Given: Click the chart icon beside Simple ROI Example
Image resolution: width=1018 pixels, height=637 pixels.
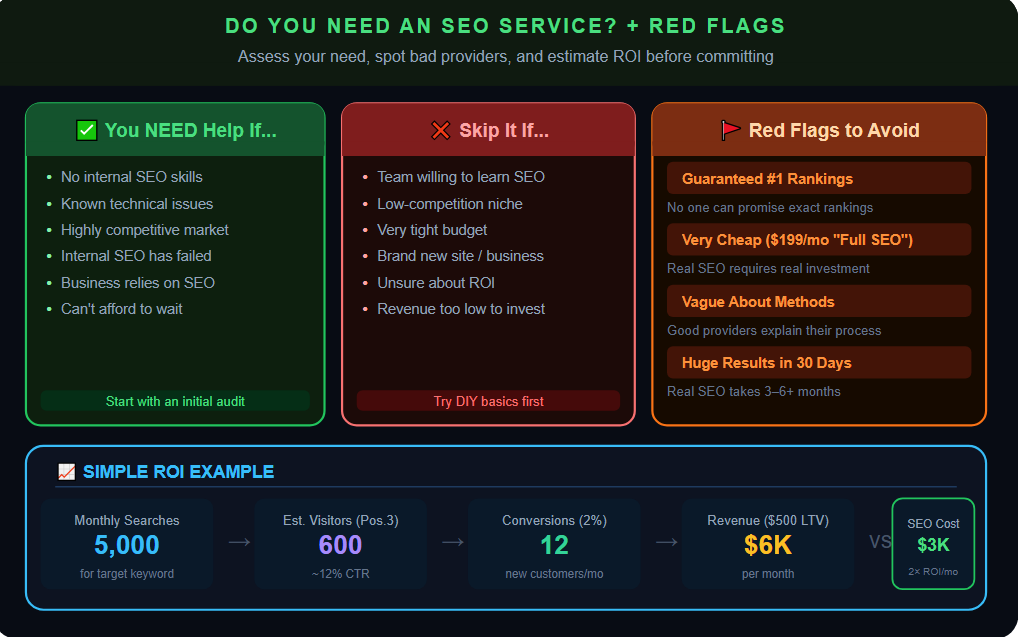Looking at the screenshot, I should pos(66,471).
